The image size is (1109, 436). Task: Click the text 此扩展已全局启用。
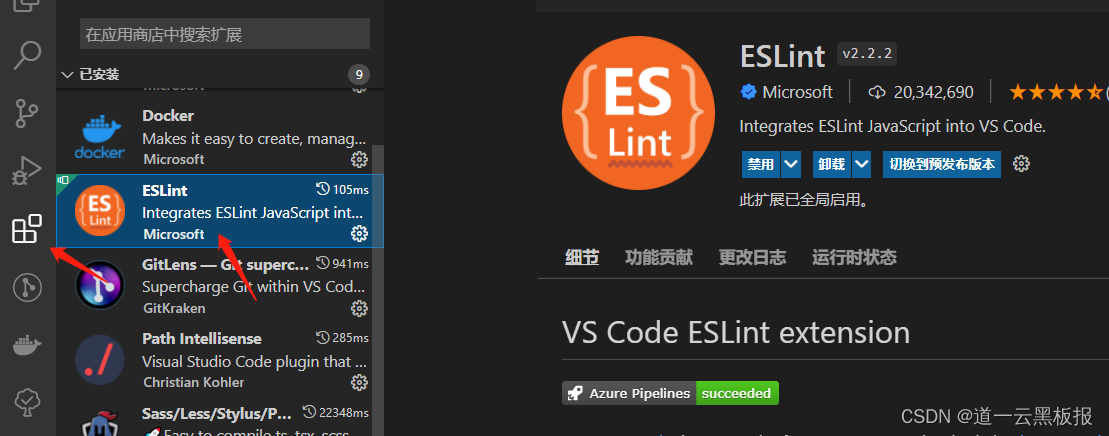(x=803, y=200)
